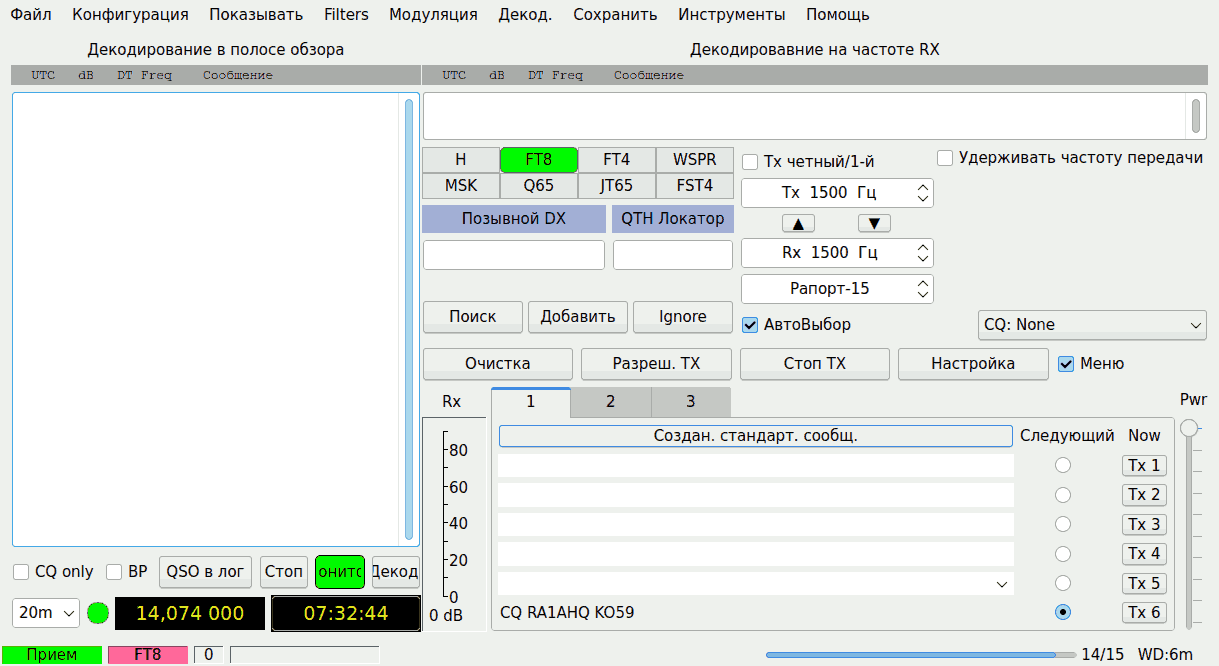Screen dimensions: 1219x666
Task: Adjust the Рапорт-15 spinner
Action: (x=837, y=289)
